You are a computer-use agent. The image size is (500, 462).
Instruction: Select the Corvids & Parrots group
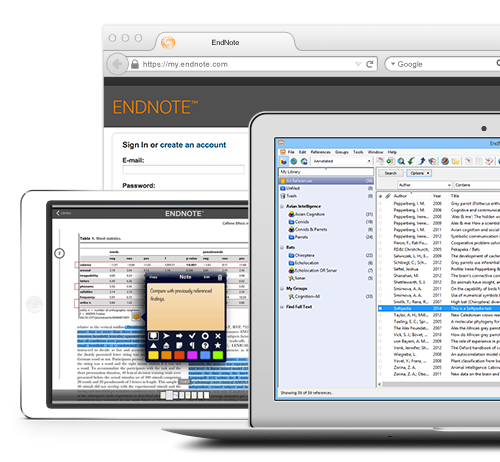(x=311, y=229)
